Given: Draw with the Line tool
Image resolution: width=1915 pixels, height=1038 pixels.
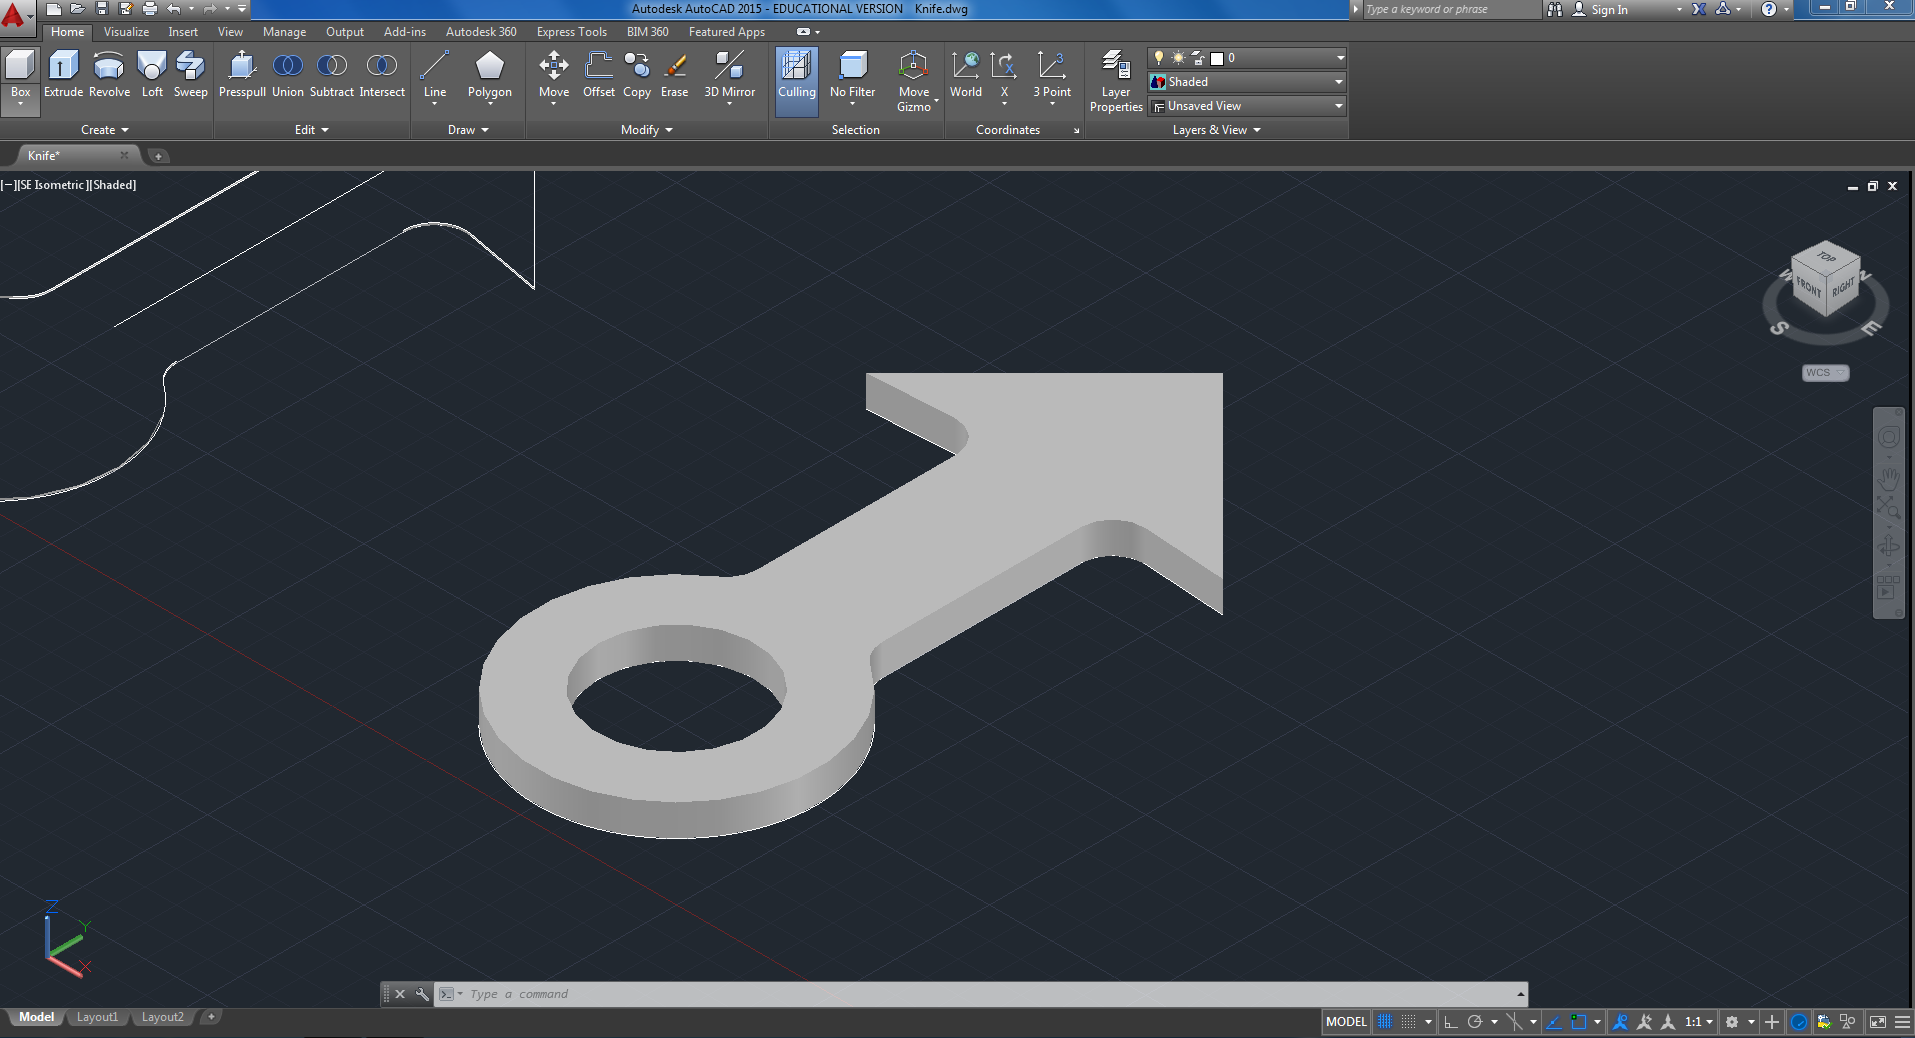Looking at the screenshot, I should point(434,76).
